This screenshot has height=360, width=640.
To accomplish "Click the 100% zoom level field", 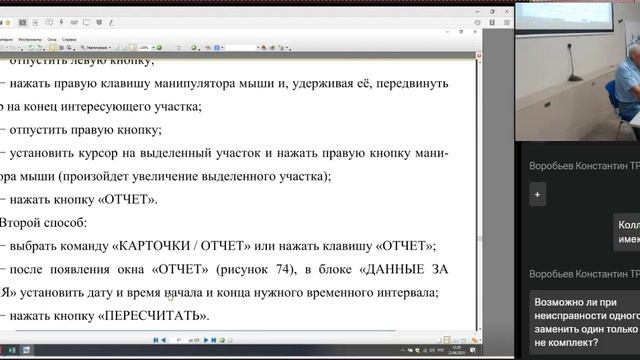I will coord(144,48).
